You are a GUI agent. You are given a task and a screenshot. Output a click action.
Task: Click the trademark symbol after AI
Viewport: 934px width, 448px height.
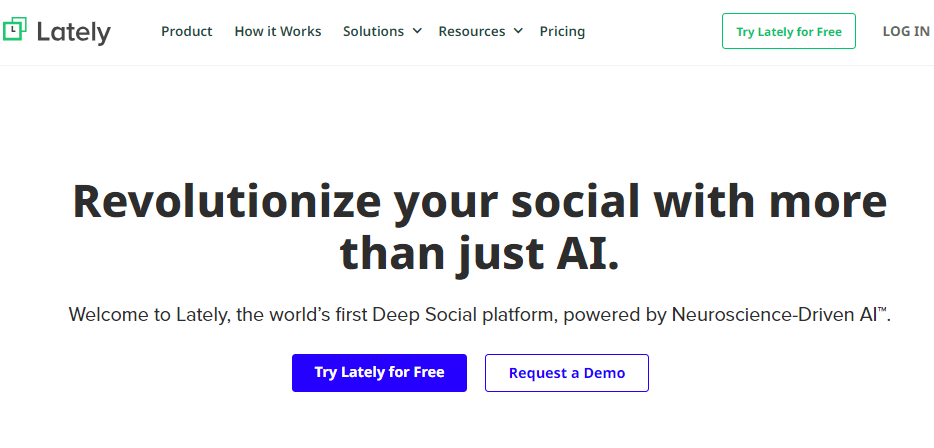point(883,311)
